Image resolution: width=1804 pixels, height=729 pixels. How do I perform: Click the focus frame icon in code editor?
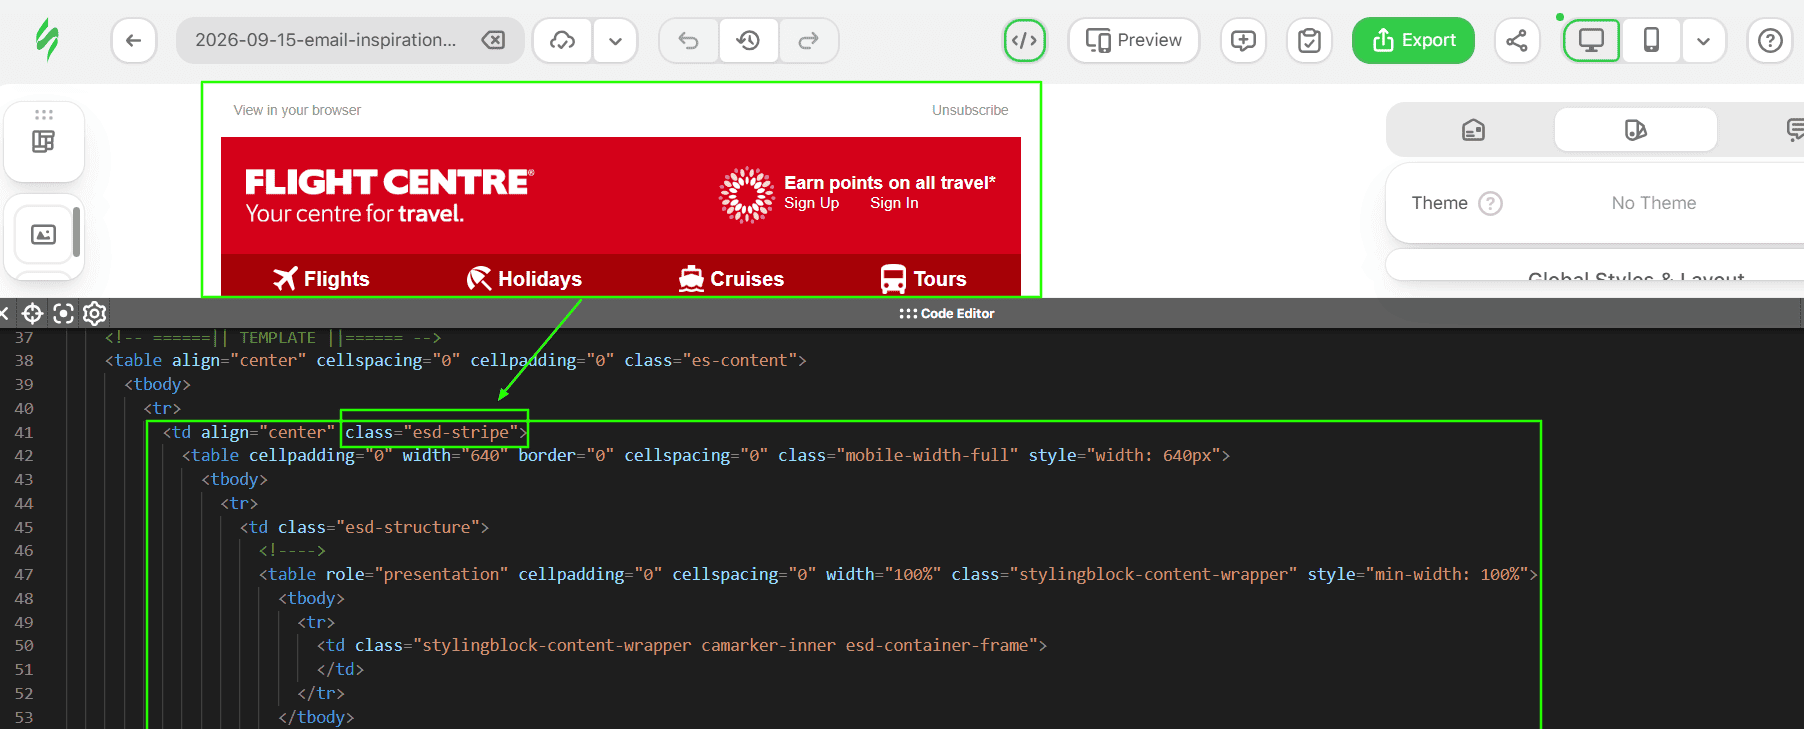(x=63, y=313)
